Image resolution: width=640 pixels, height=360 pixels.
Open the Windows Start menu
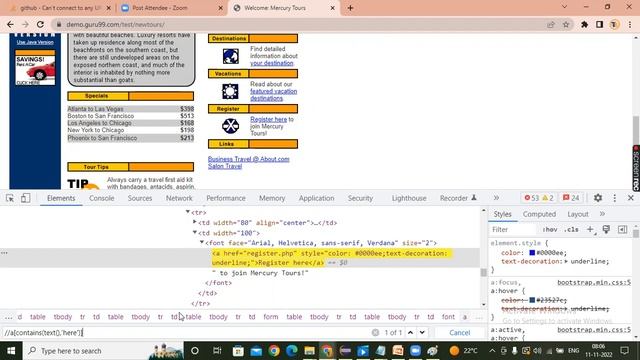coord(11,351)
